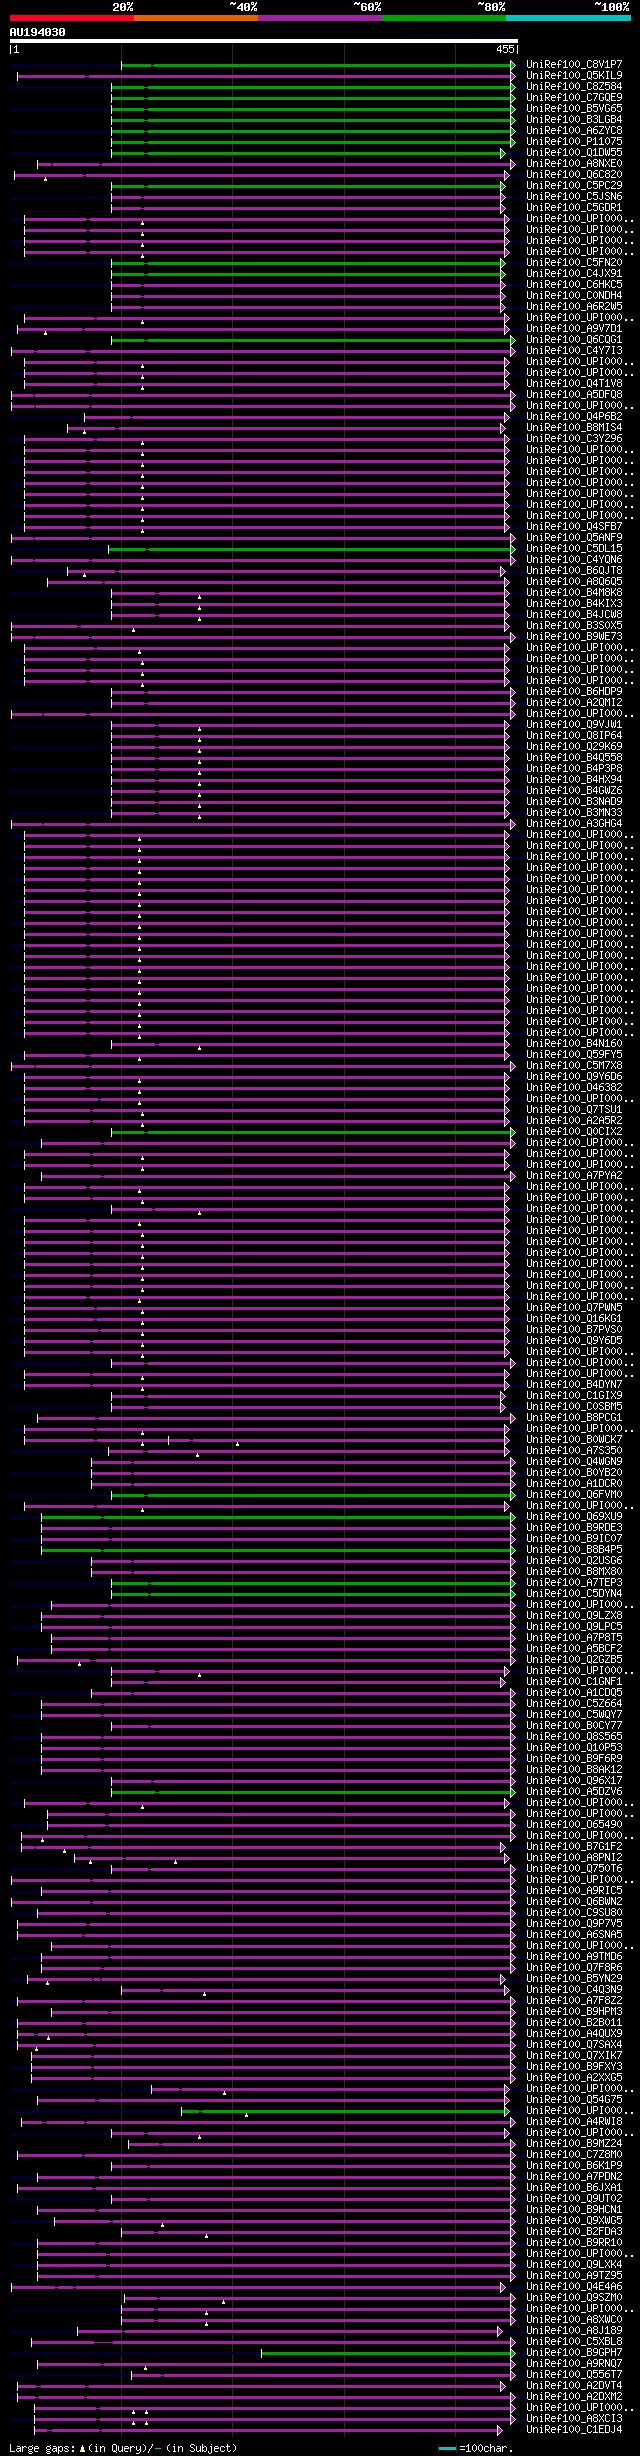Select the UniRef100_B8MX80 label

[574, 1571]
